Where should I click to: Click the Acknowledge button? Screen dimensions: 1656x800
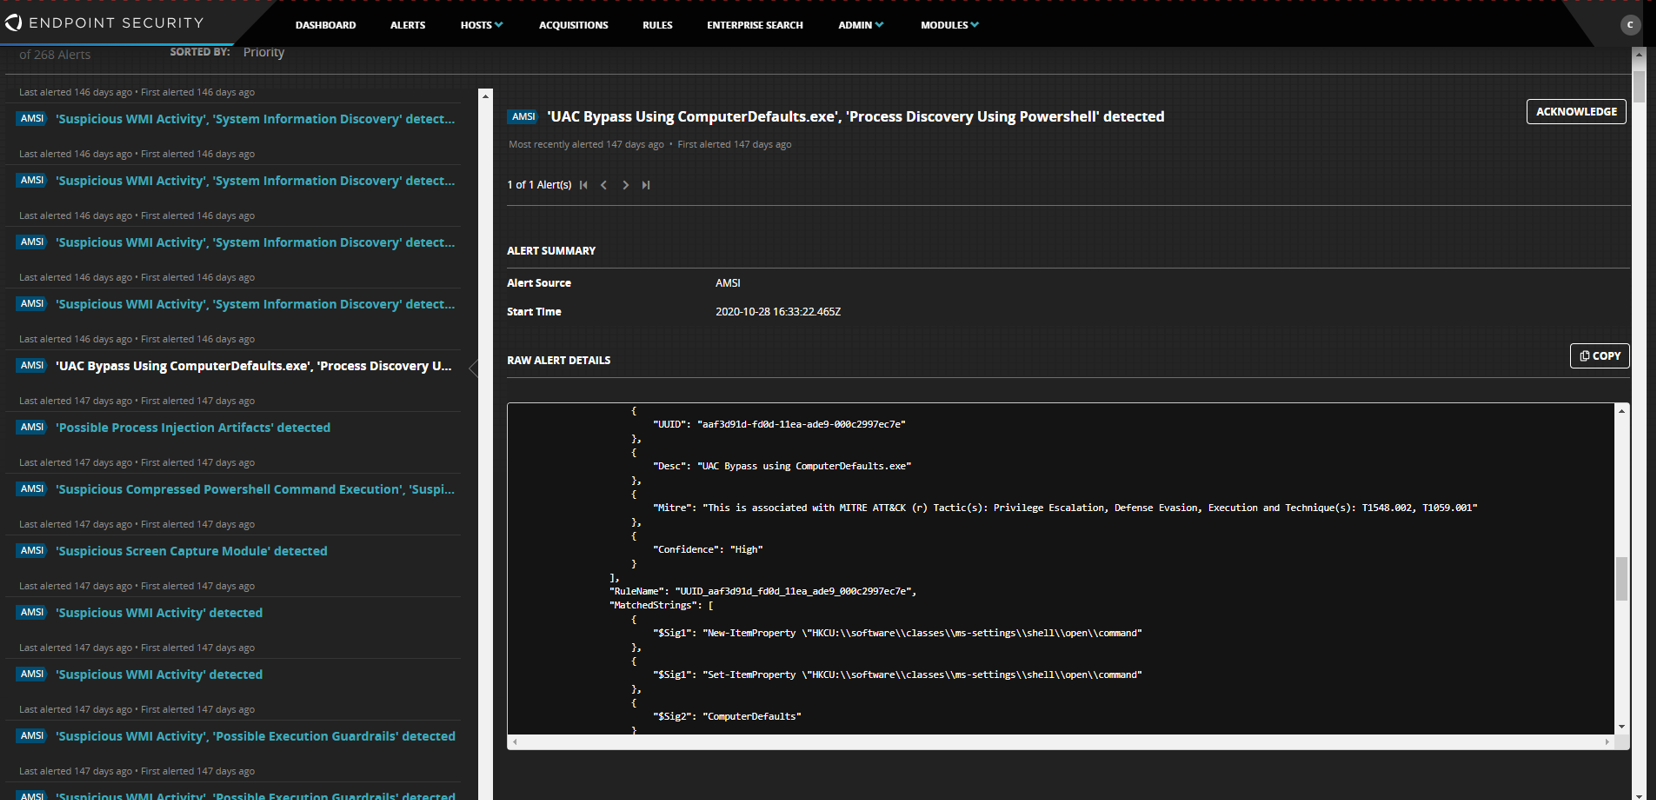pyautogui.click(x=1576, y=112)
